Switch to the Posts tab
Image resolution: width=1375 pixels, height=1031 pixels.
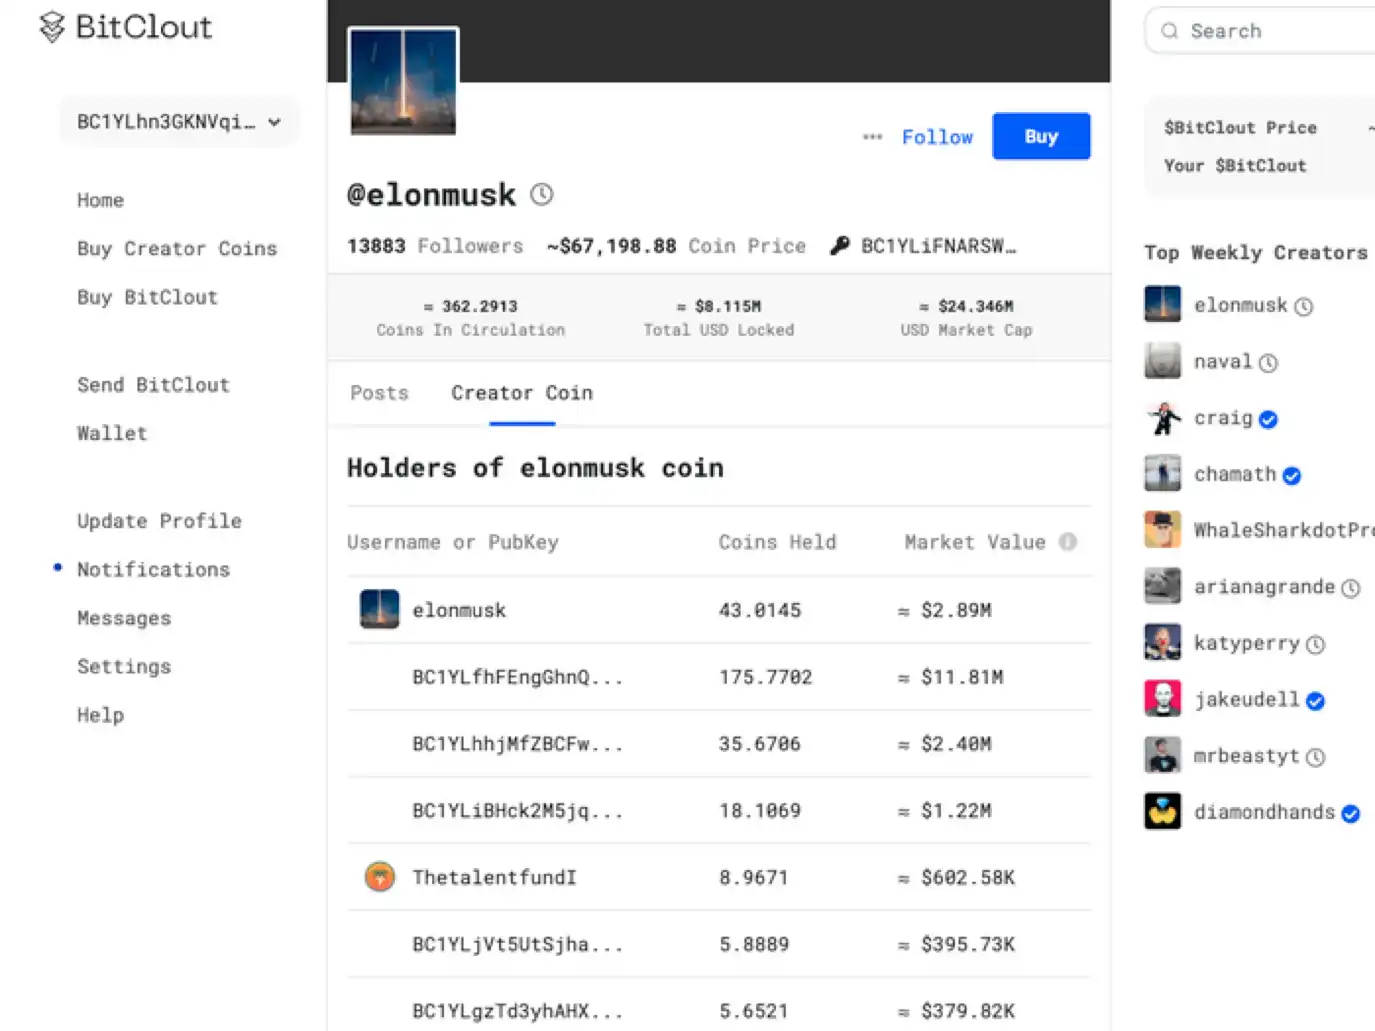379,393
